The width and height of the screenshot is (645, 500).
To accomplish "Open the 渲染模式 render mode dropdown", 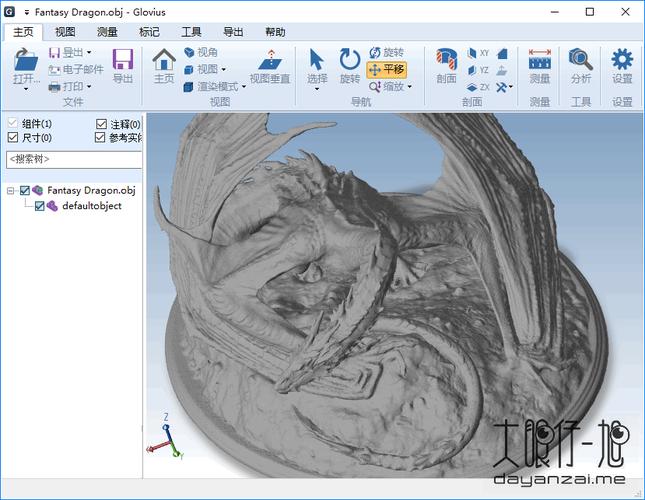I will coord(244,87).
